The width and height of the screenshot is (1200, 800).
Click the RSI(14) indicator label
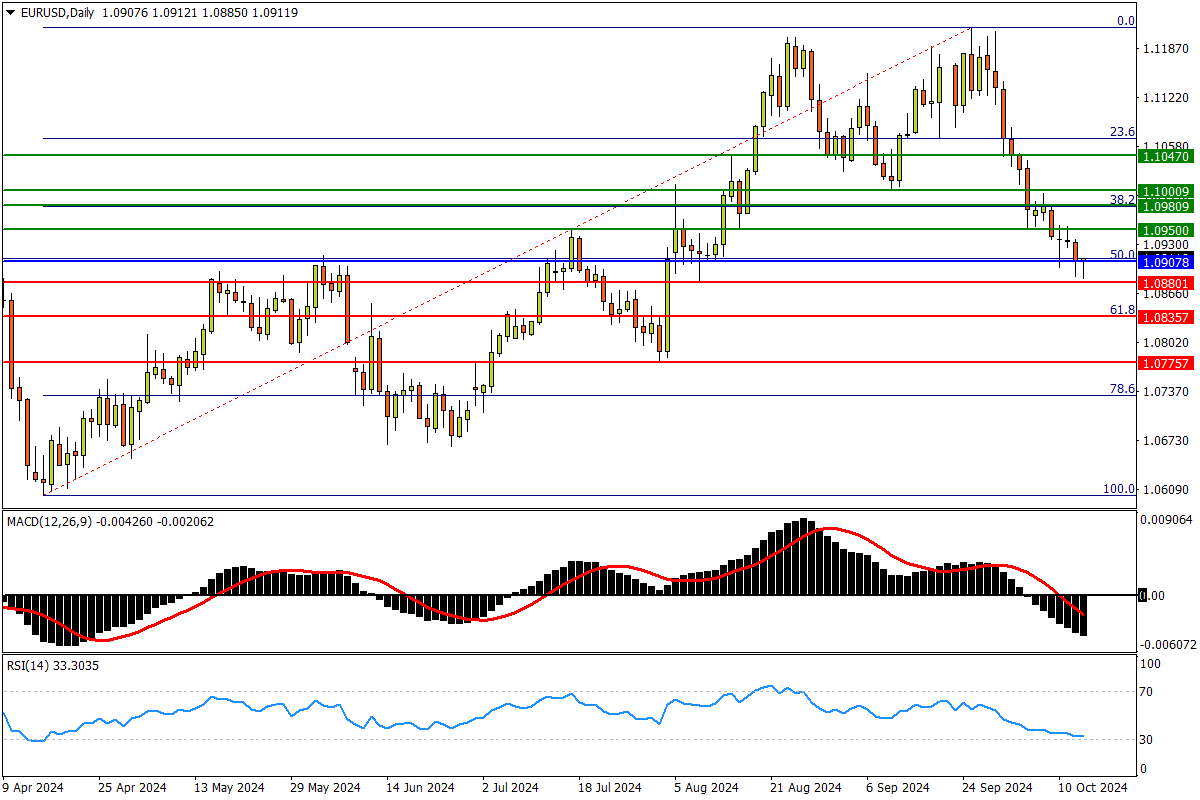tap(29, 665)
